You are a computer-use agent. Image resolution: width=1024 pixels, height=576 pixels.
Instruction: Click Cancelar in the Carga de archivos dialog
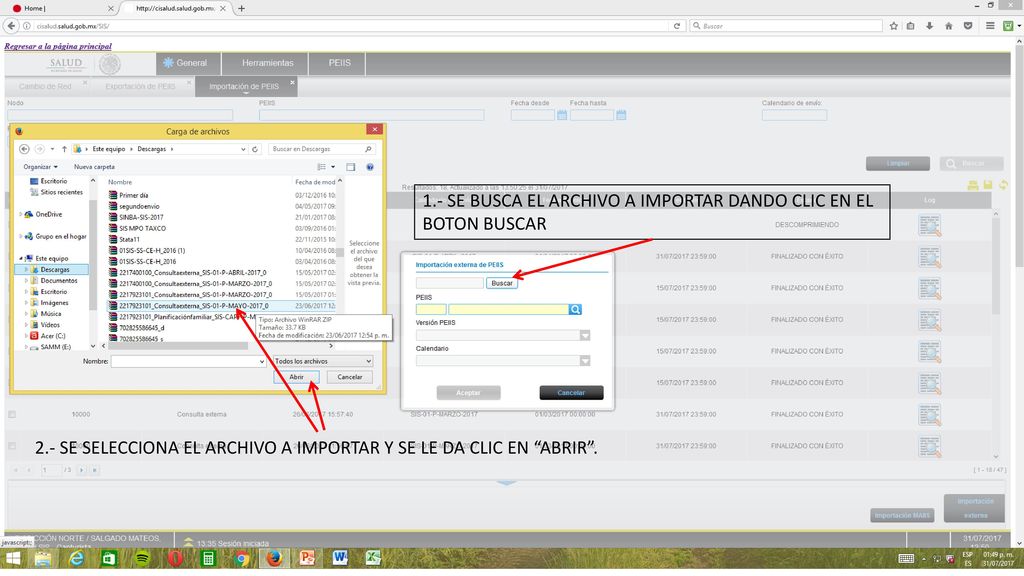pos(349,377)
